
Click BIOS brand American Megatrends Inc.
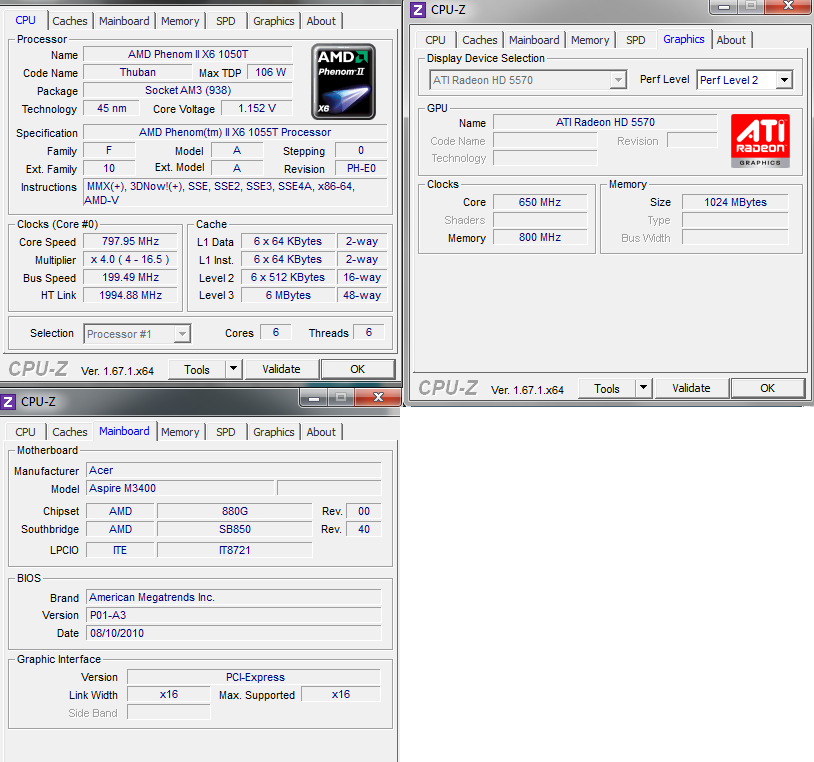(x=234, y=597)
